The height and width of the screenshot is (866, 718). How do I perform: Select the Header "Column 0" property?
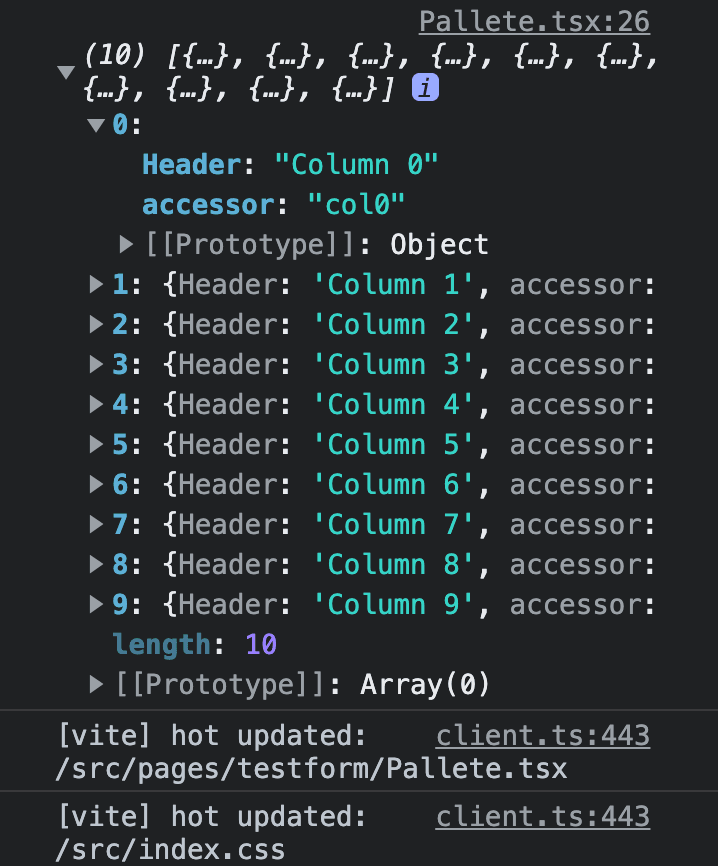[x=290, y=165]
